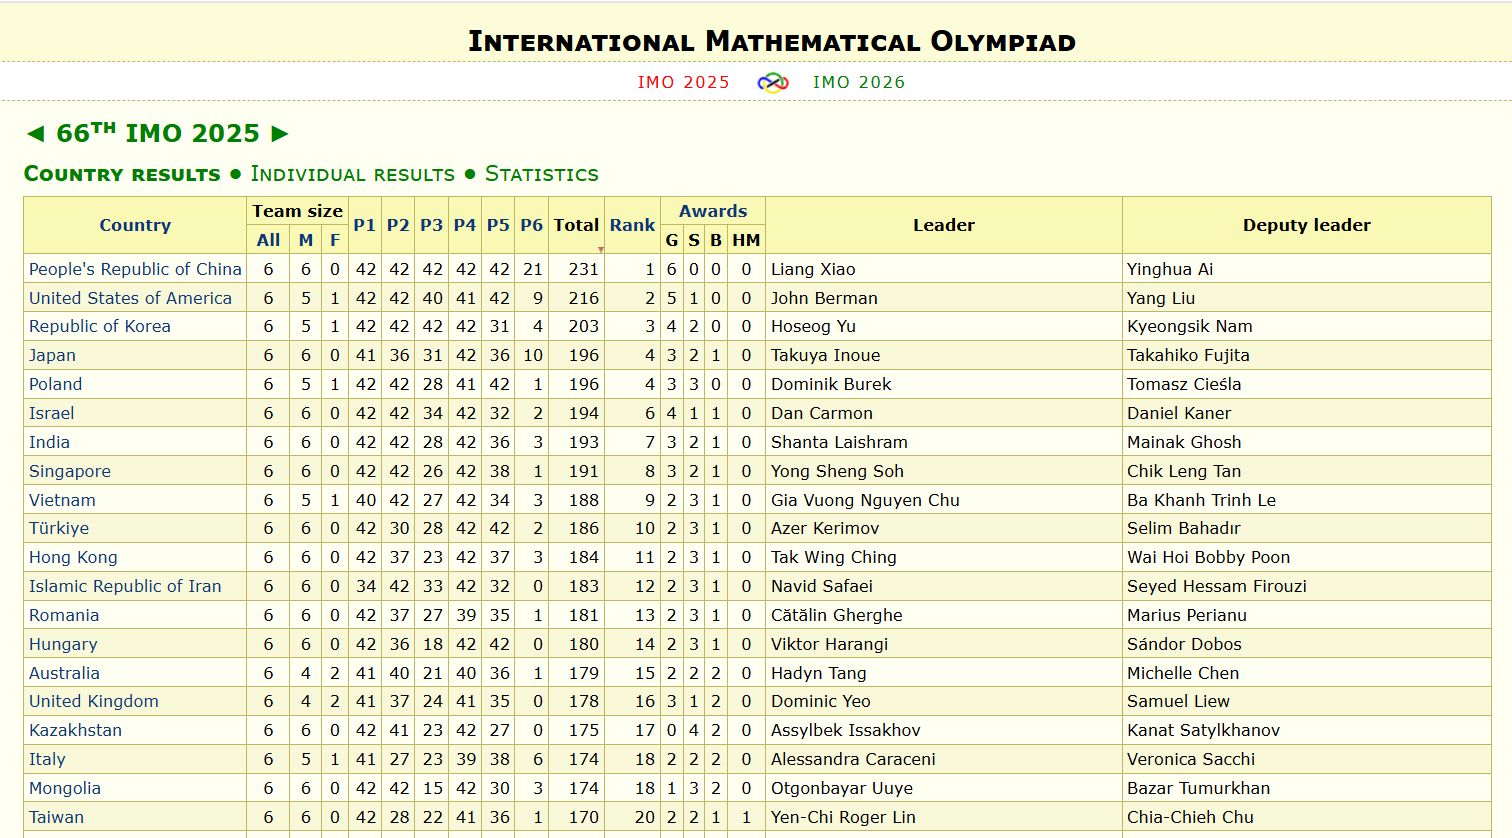Click the 66th IMO 2025 heading
The height and width of the screenshot is (838, 1512).
[158, 133]
